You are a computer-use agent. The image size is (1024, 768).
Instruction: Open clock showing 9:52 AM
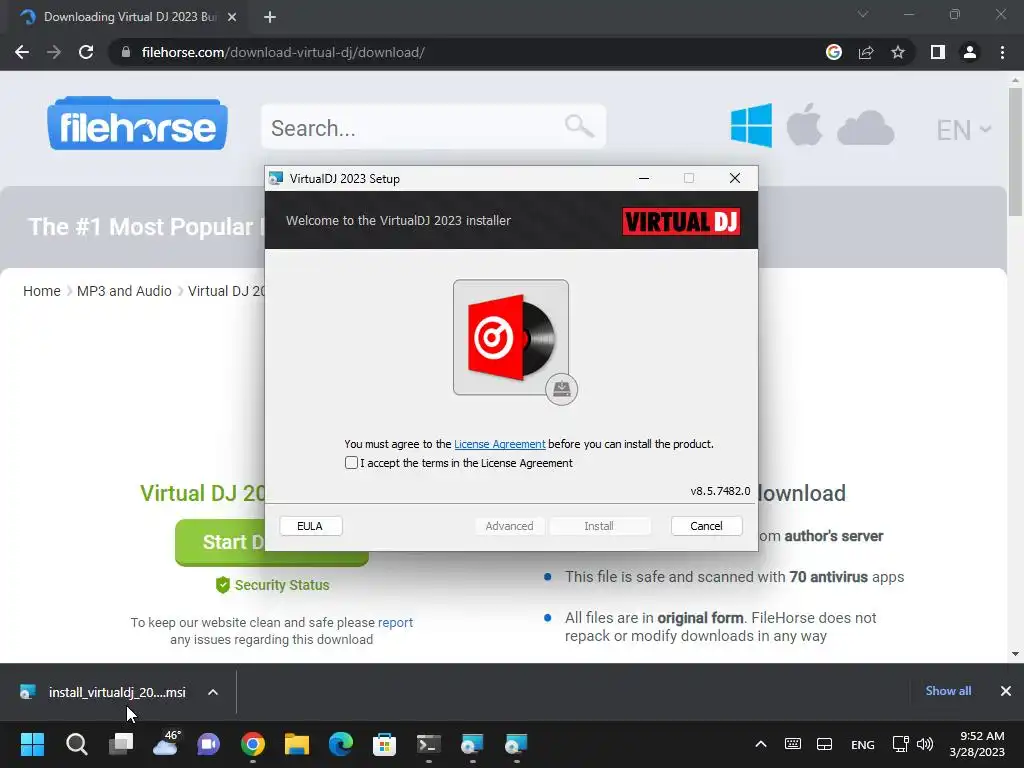(977, 744)
